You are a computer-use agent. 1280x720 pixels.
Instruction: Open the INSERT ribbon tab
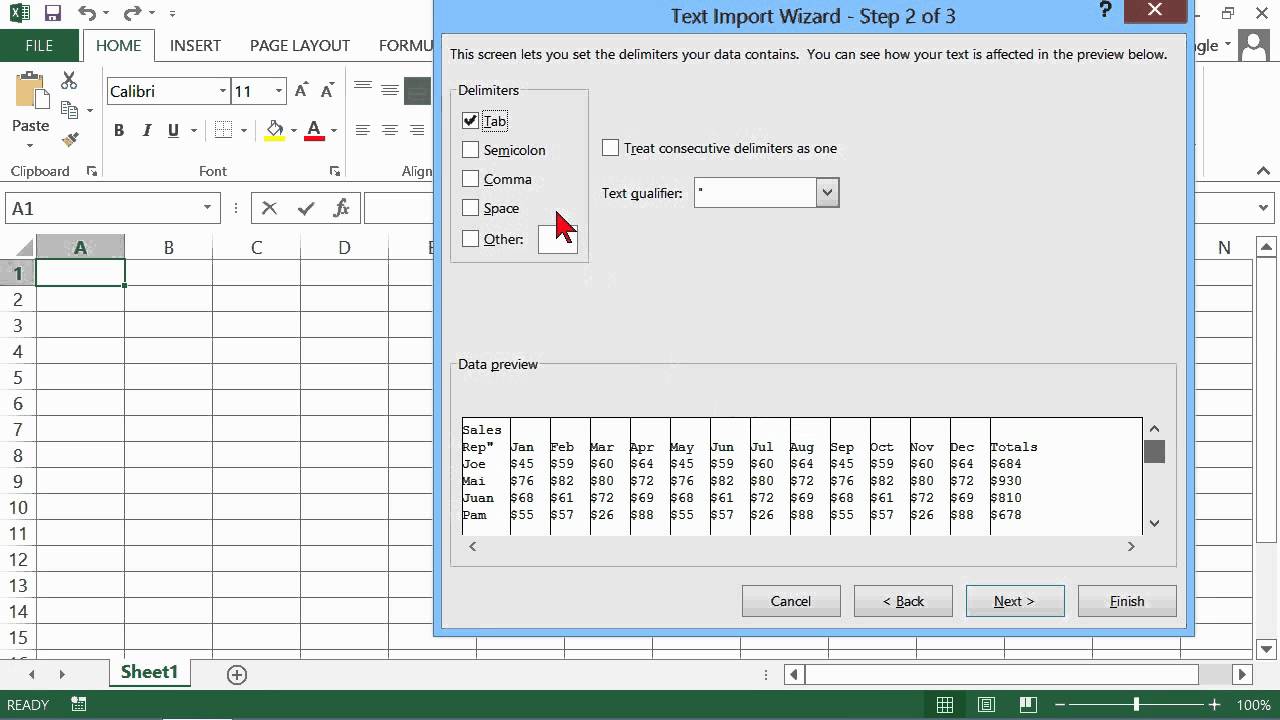tap(196, 46)
